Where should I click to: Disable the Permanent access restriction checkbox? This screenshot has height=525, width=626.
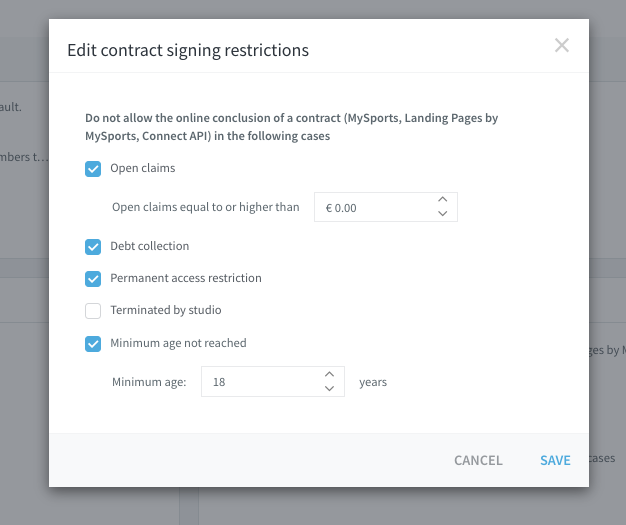(93, 279)
